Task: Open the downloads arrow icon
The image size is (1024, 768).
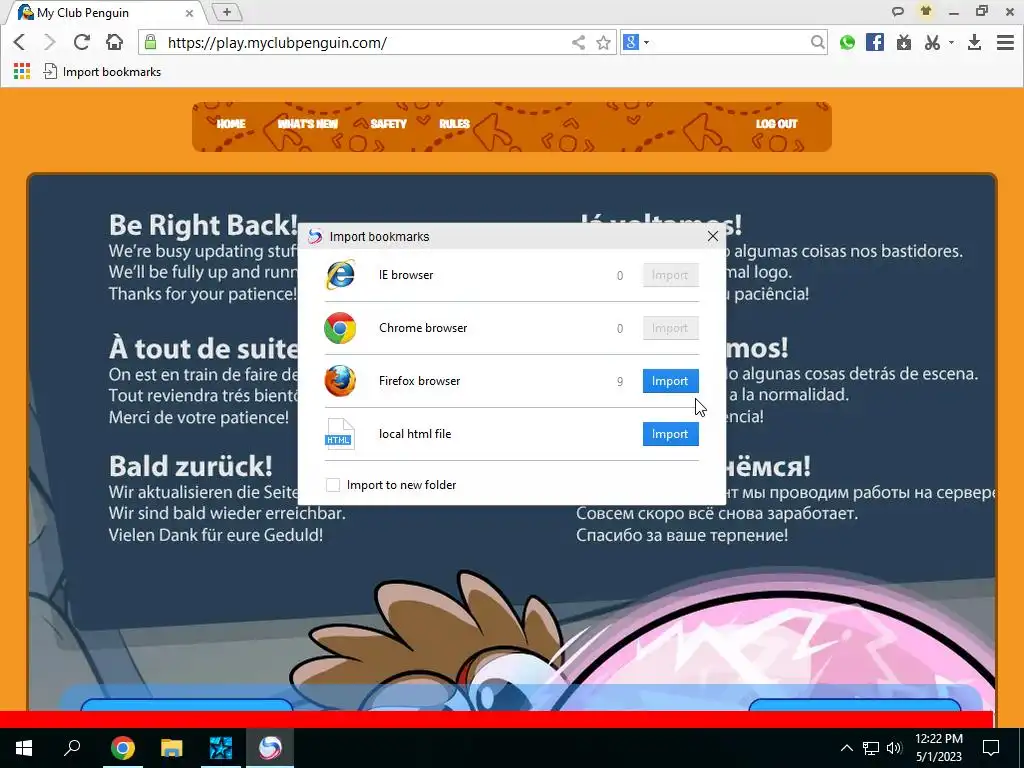Action: [x=974, y=42]
